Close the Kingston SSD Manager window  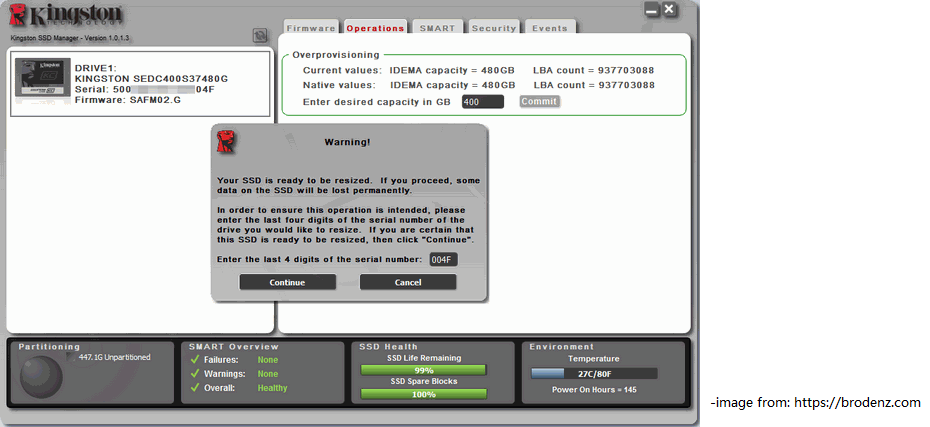[x=669, y=9]
